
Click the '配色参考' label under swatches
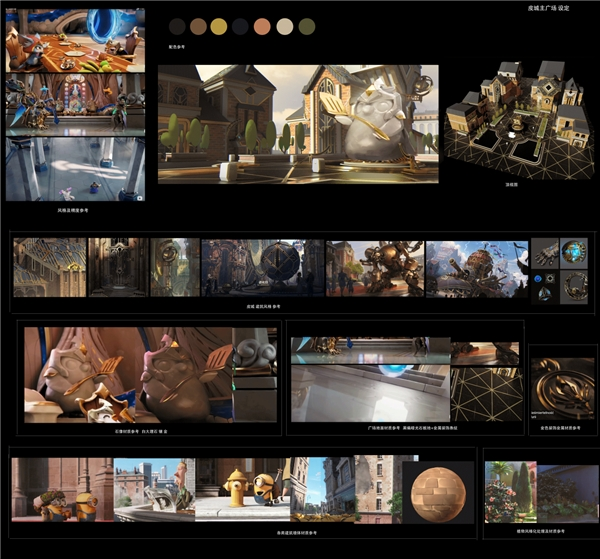[177, 47]
